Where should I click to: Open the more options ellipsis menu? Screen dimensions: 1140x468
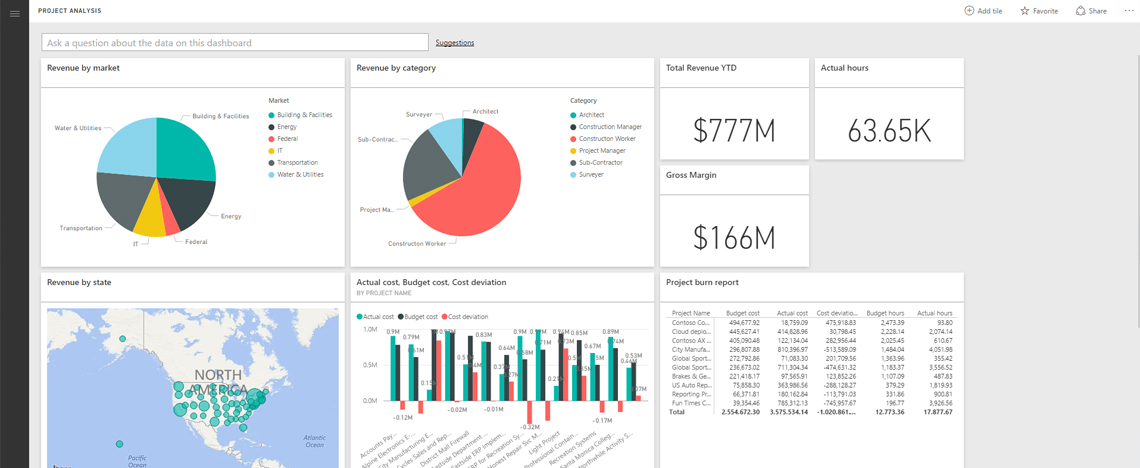1128,11
